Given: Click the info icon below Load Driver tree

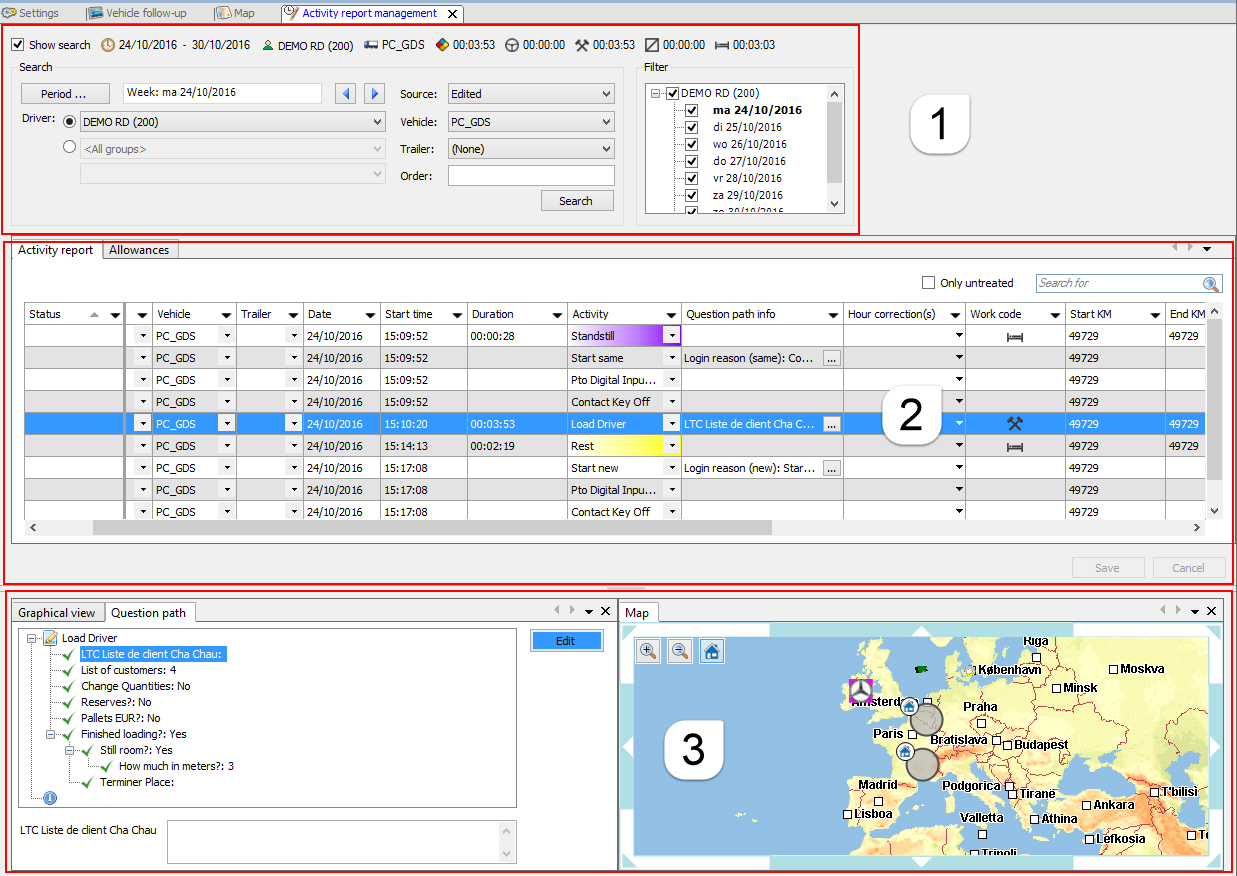Looking at the screenshot, I should click(50, 798).
